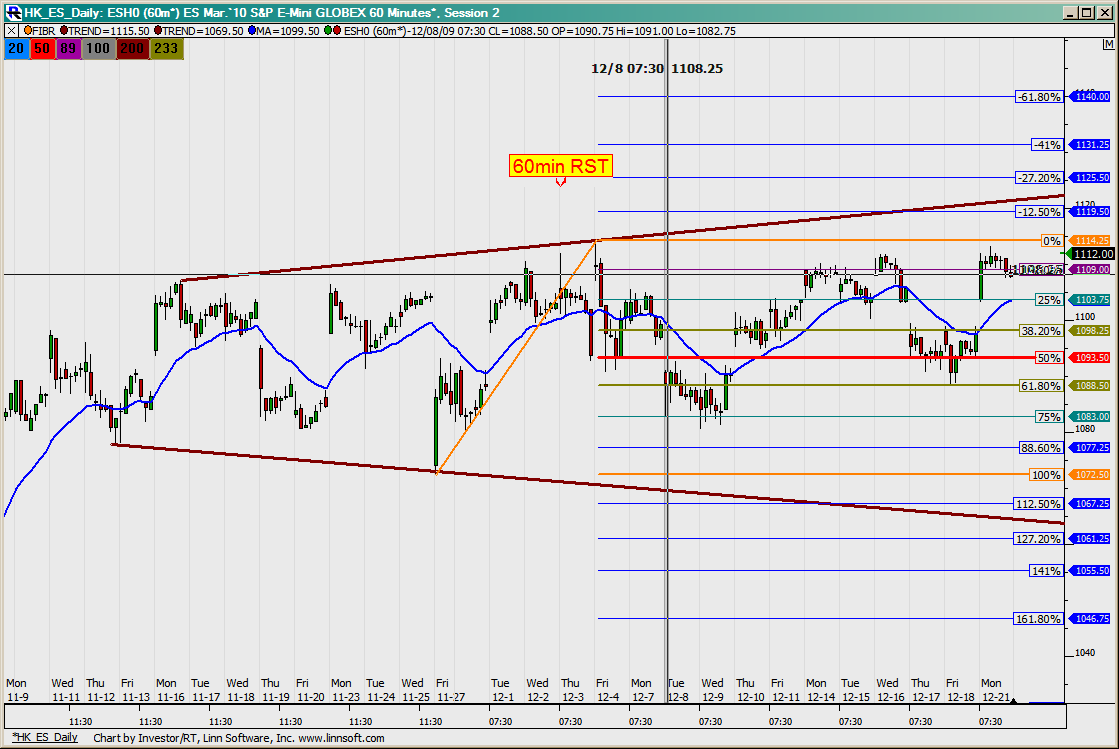Click the red arrow under 60min RST
The height and width of the screenshot is (749, 1119).
(x=560, y=182)
